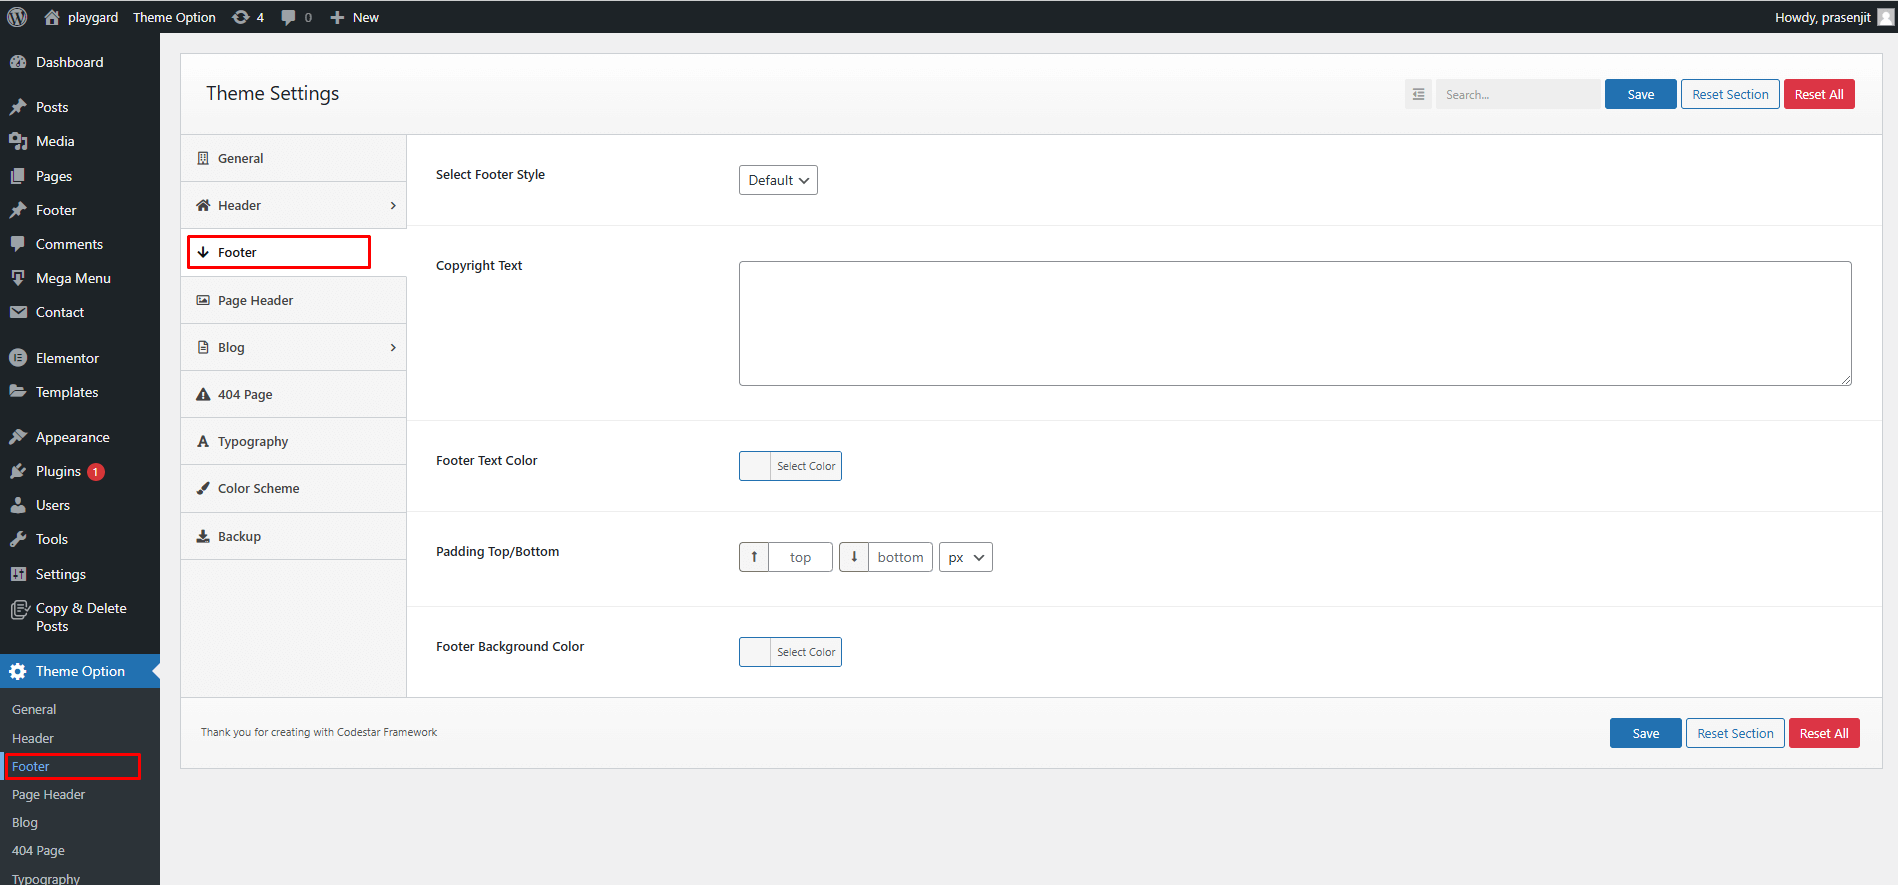This screenshot has height=885, width=1898.
Task: Expand the Blog section chevron
Action: pos(393,347)
